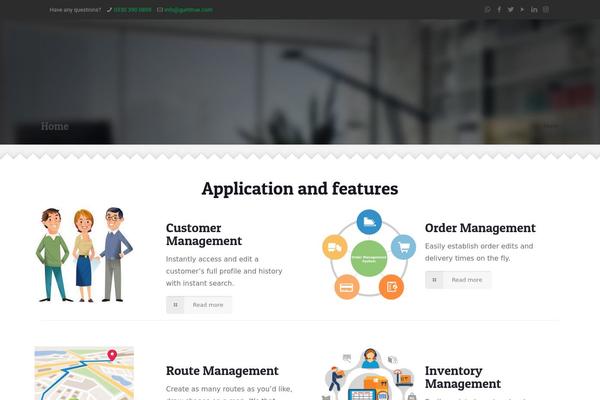Image resolution: width=600 pixels, height=400 pixels.
Task: Click the Order Management cycle diagram
Action: [369, 254]
